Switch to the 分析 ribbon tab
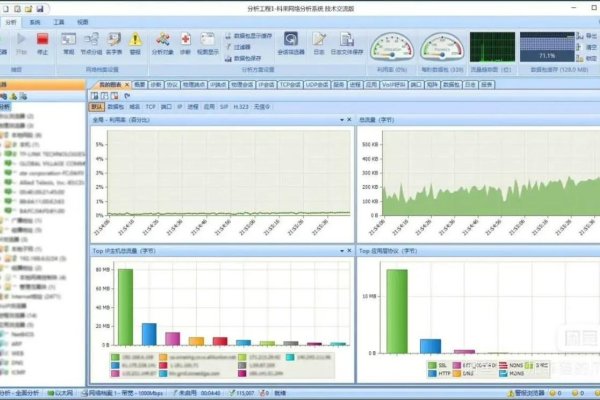The image size is (600, 400). [11, 22]
